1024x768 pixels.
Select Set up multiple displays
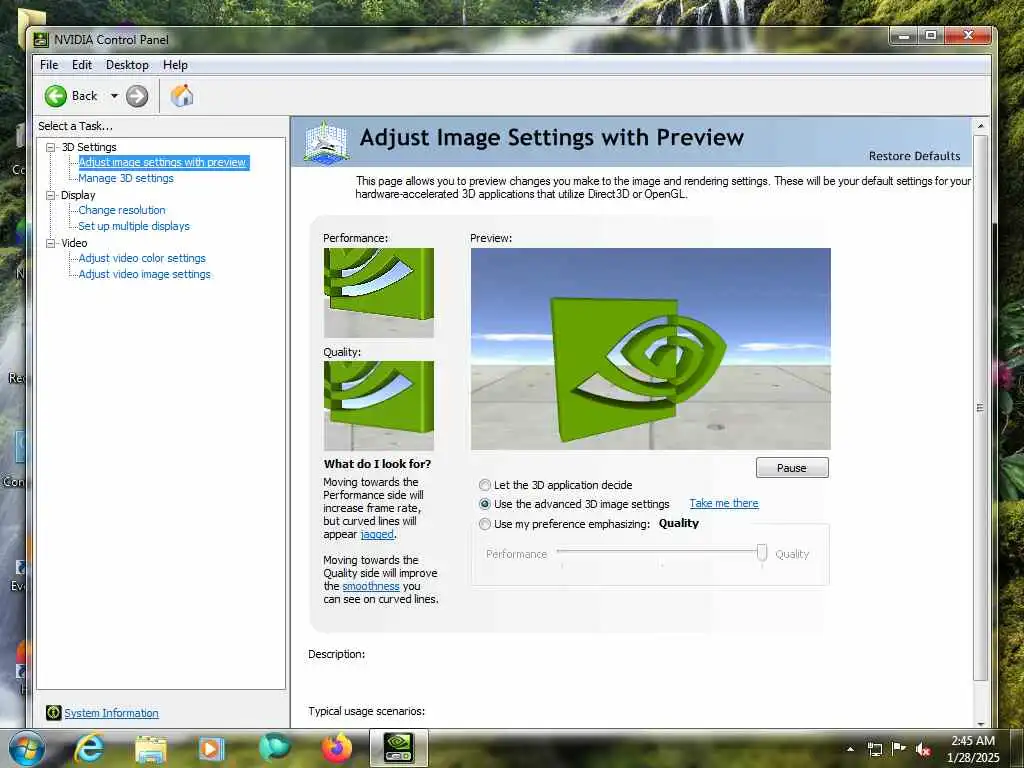click(x=134, y=226)
